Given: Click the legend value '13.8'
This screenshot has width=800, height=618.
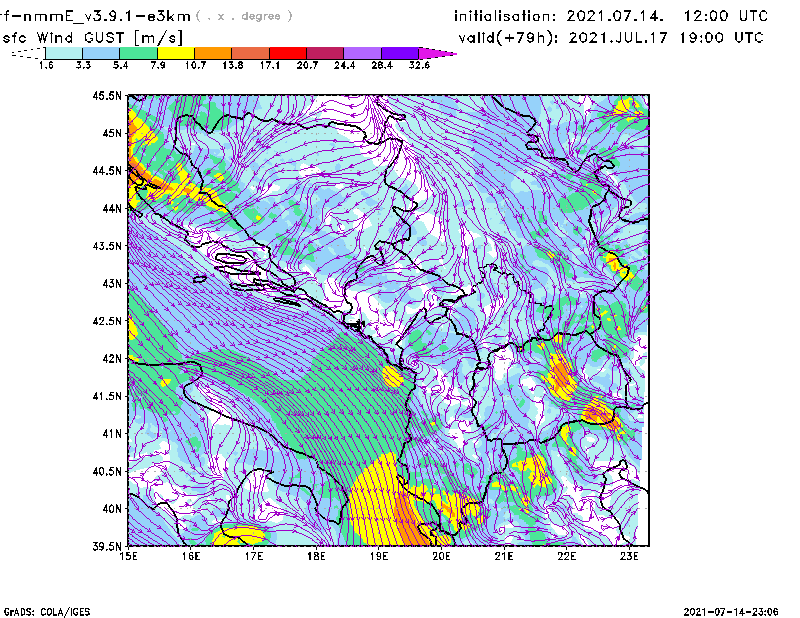Looking at the screenshot, I should (233, 65).
